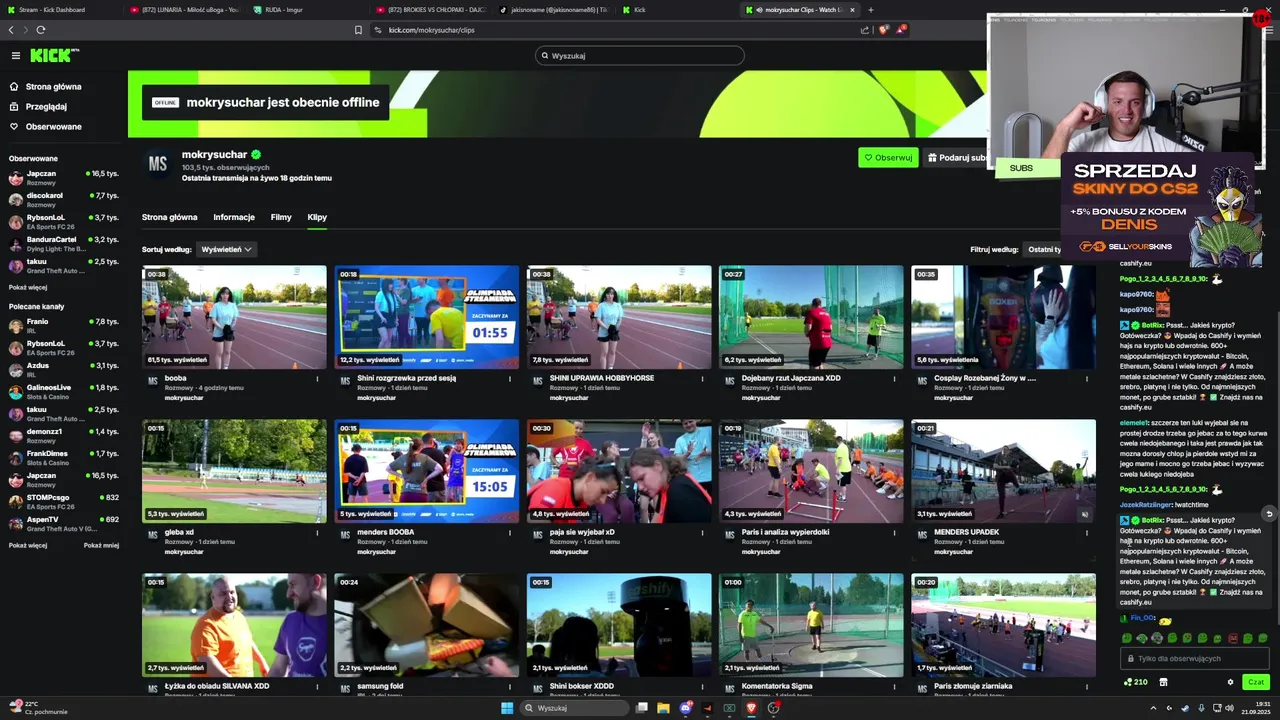Viewport: 1280px width, 720px height.
Task: Toggle the Obserwuj follow button
Action: coord(888,157)
